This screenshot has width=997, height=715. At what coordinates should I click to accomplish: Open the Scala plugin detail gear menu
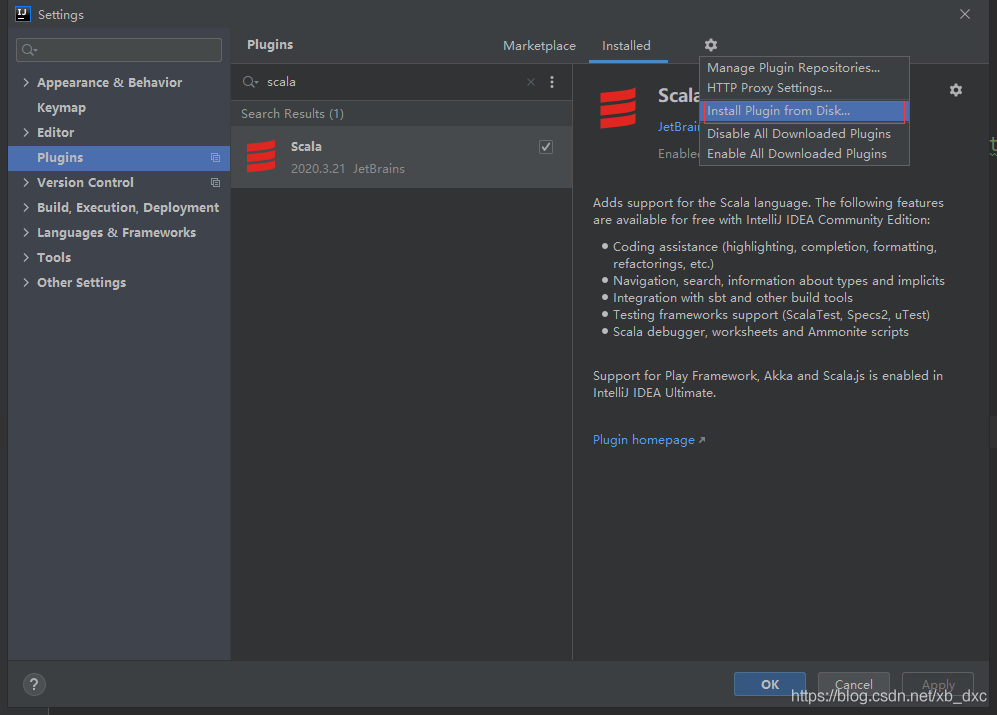pos(955,90)
